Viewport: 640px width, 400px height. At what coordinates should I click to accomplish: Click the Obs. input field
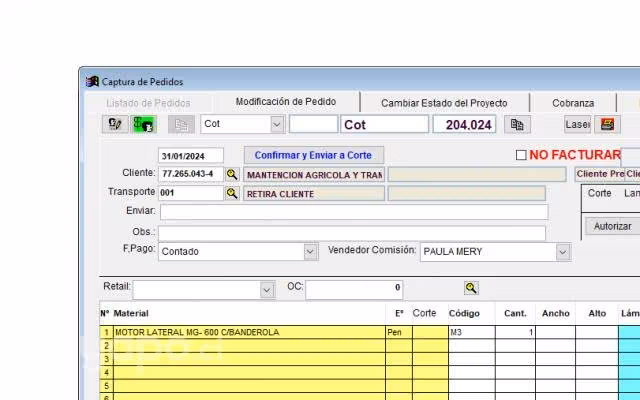[352, 233]
